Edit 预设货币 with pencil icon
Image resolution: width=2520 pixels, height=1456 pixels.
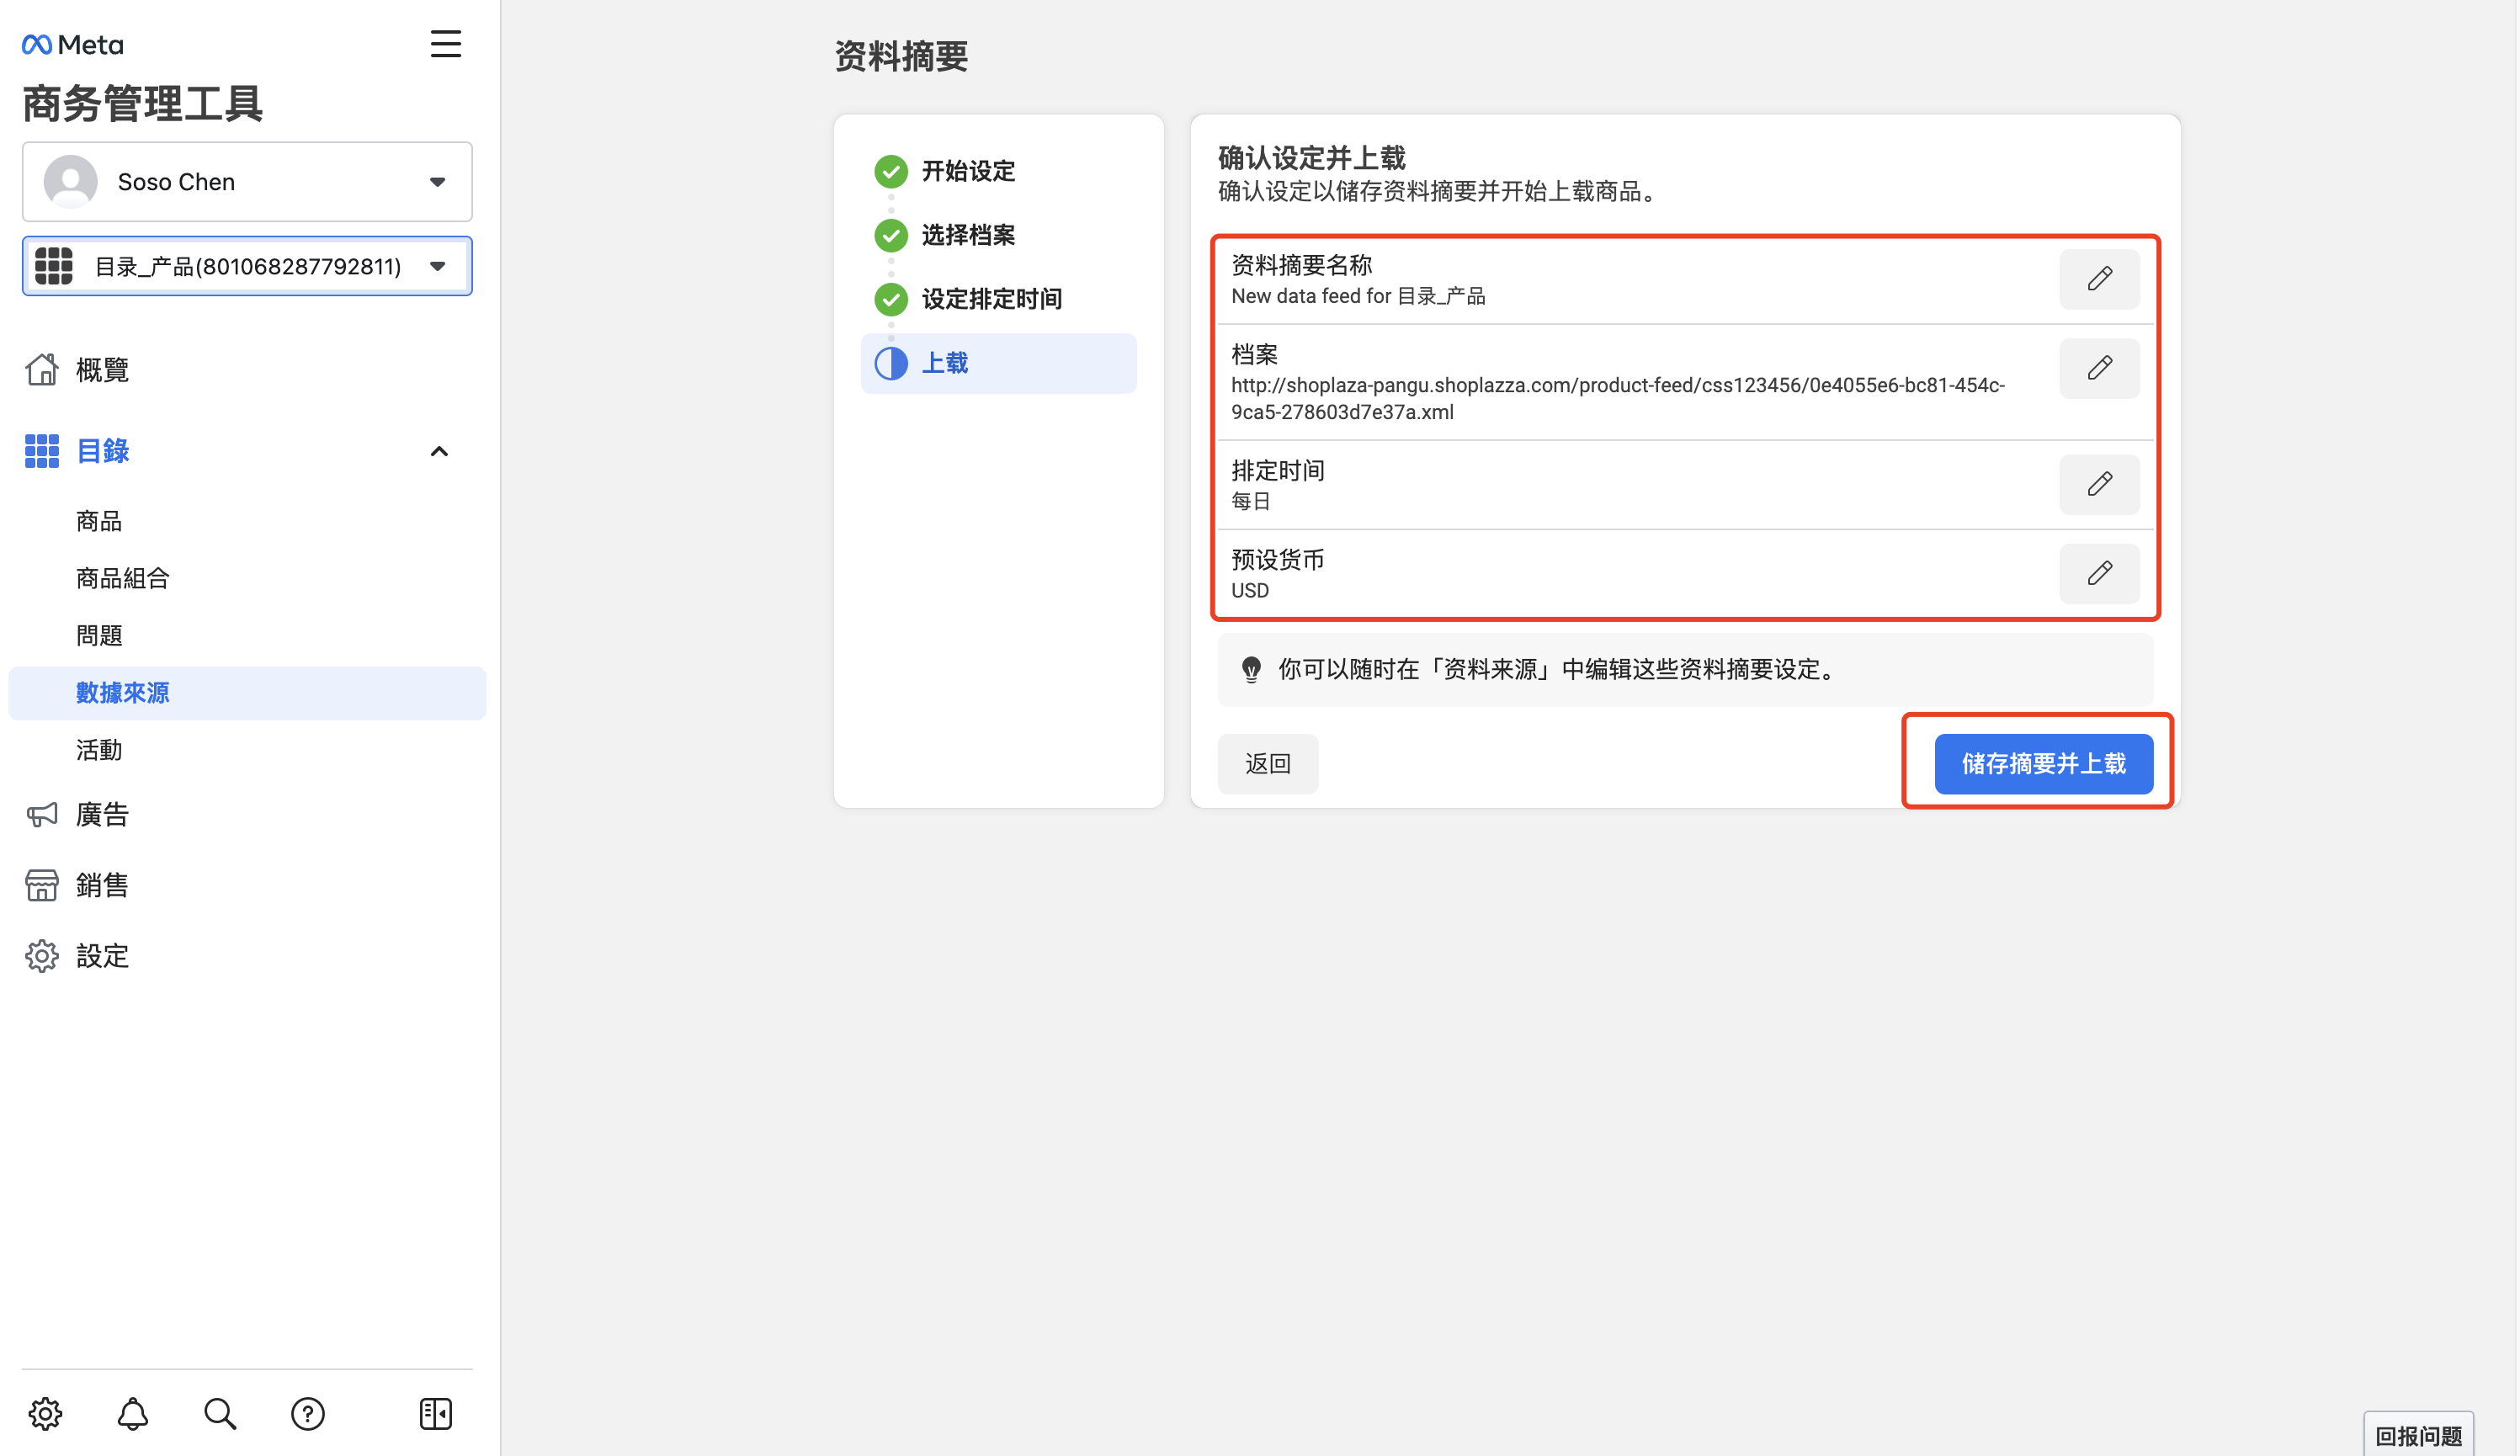click(2100, 573)
